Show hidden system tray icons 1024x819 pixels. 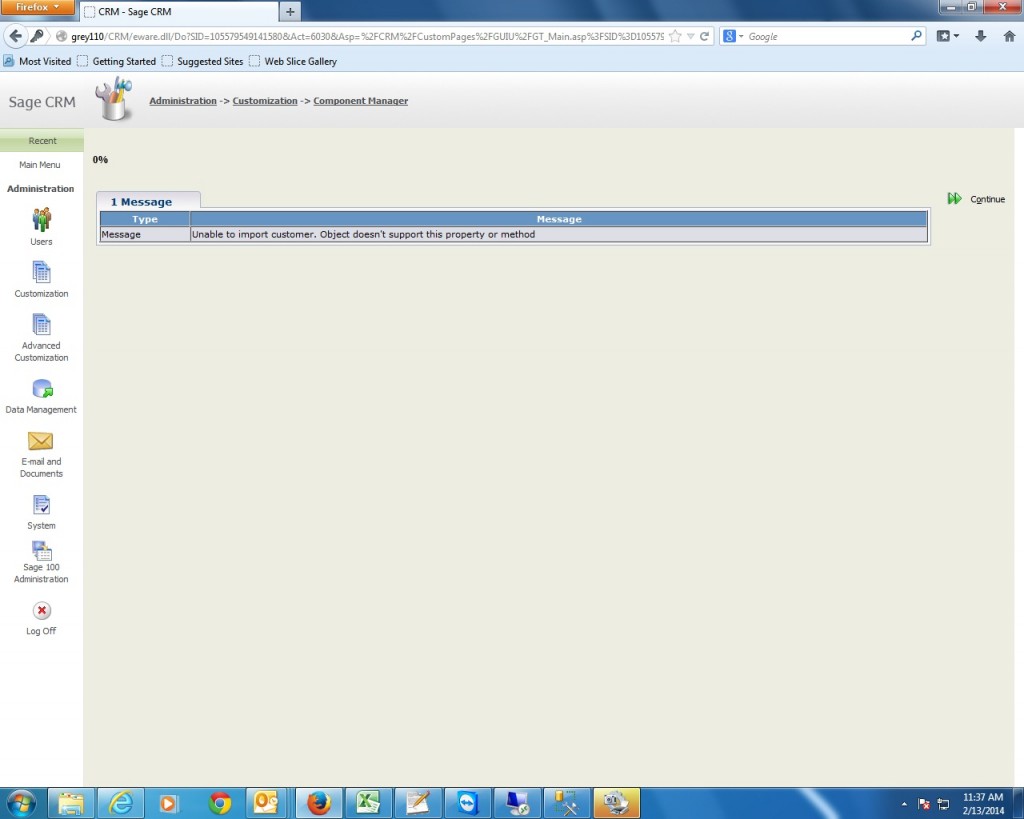tap(904, 804)
